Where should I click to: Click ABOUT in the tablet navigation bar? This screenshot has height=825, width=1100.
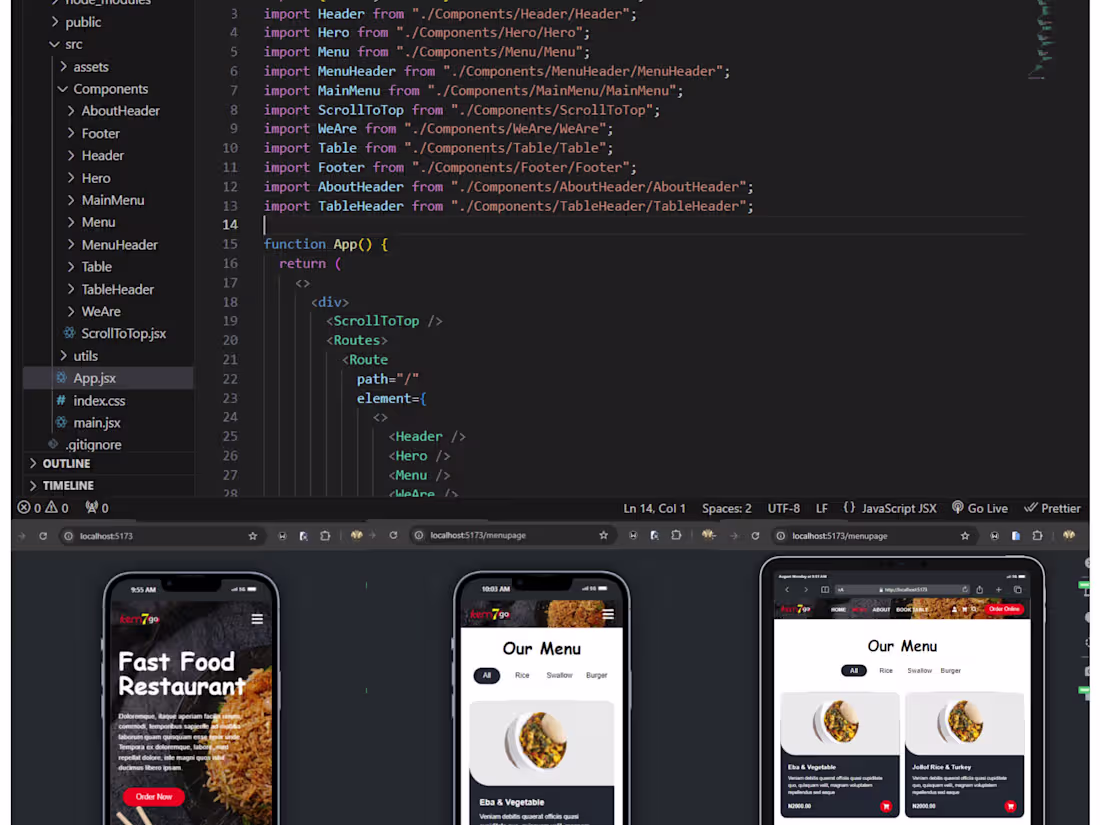[882, 609]
